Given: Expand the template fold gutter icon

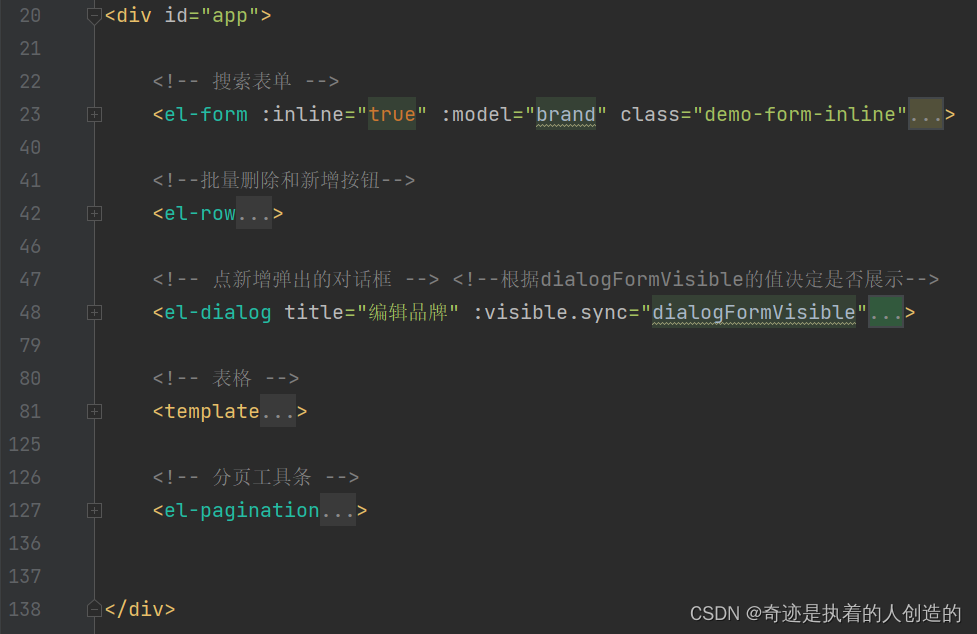Looking at the screenshot, I should [x=94, y=412].
